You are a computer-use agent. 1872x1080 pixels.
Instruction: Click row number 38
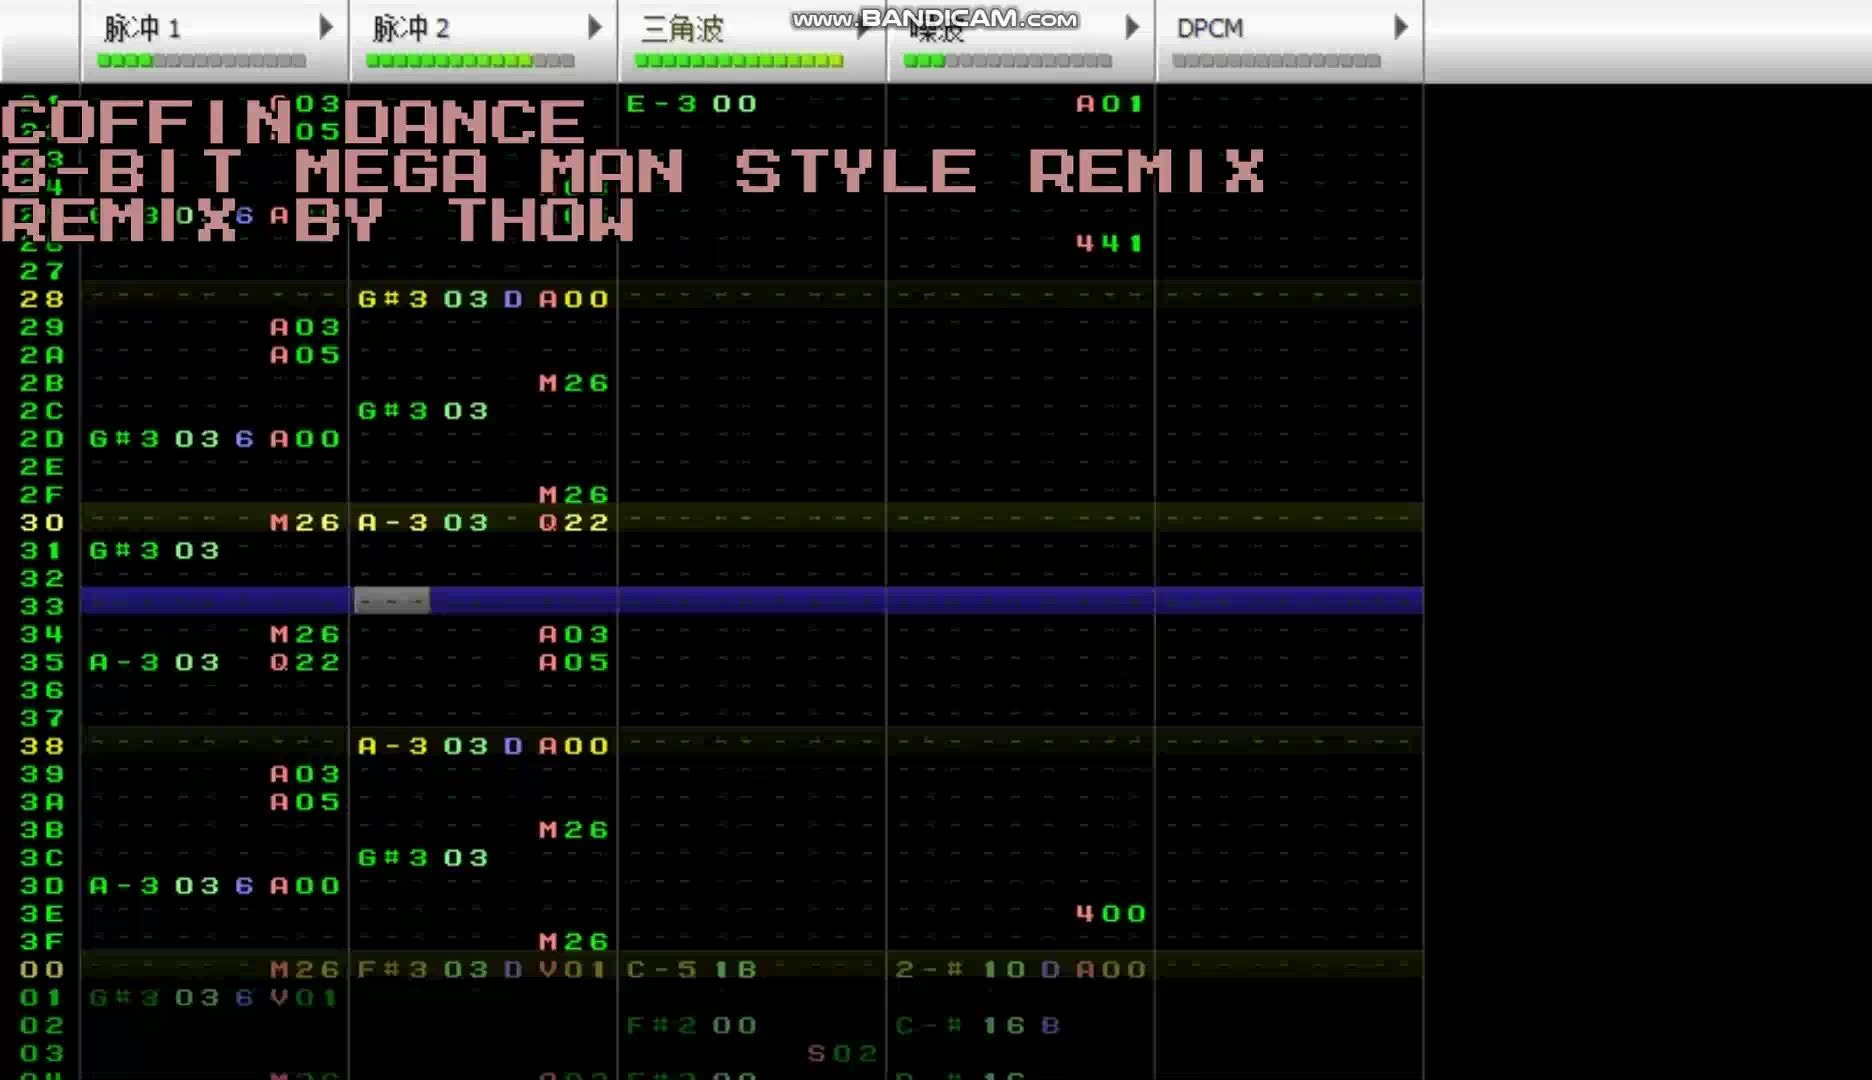[42, 747]
